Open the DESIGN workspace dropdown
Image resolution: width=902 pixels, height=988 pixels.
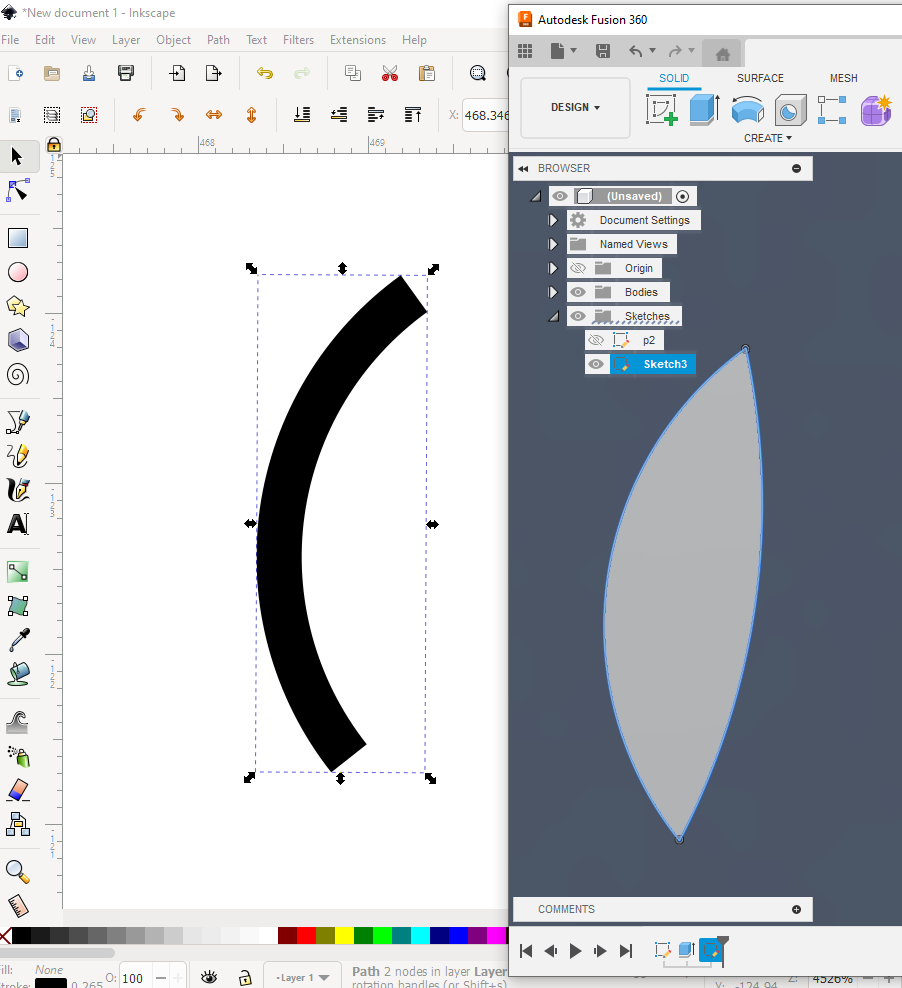pos(575,106)
